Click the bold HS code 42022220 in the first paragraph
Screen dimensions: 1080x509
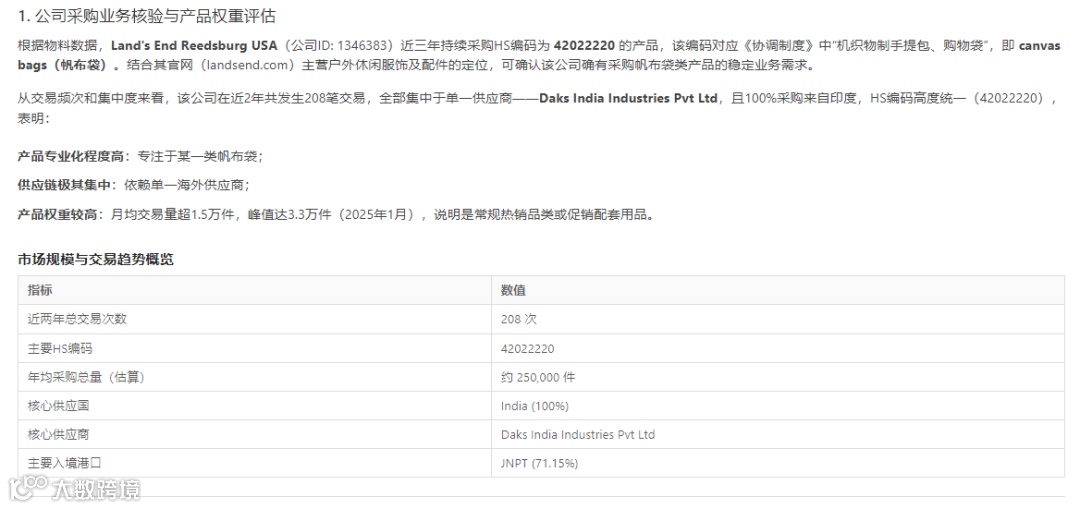click(x=585, y=46)
